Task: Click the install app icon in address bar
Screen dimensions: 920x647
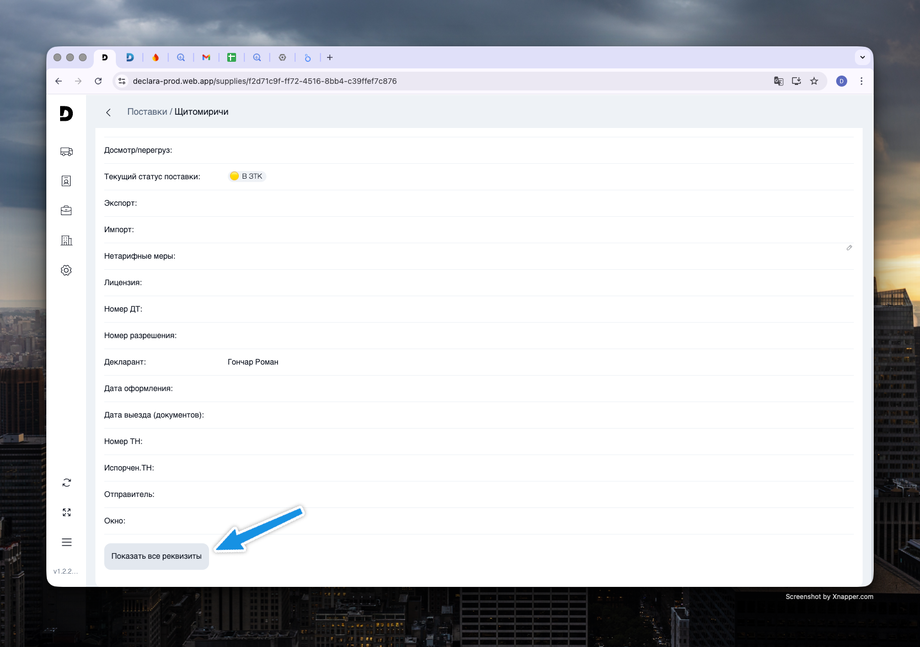Action: click(796, 81)
